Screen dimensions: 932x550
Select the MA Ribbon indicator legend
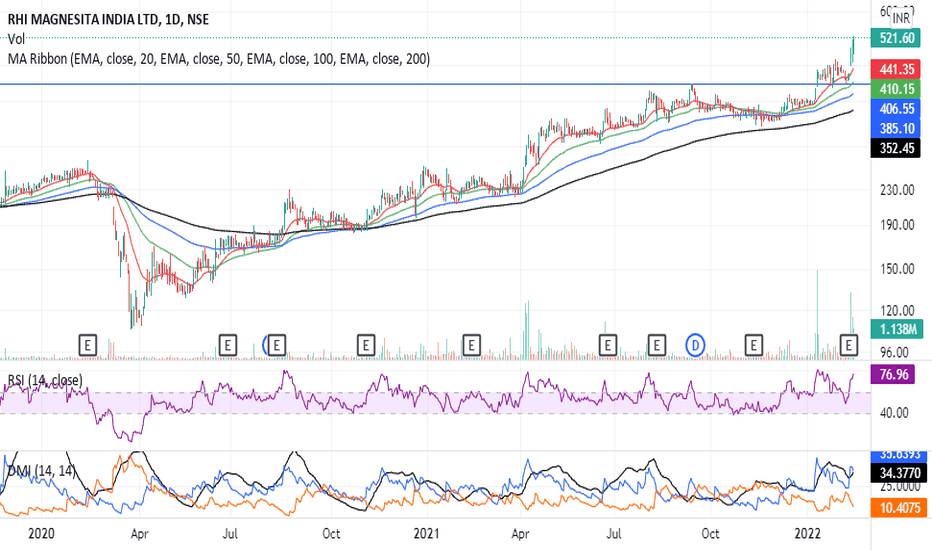click(x=219, y=59)
